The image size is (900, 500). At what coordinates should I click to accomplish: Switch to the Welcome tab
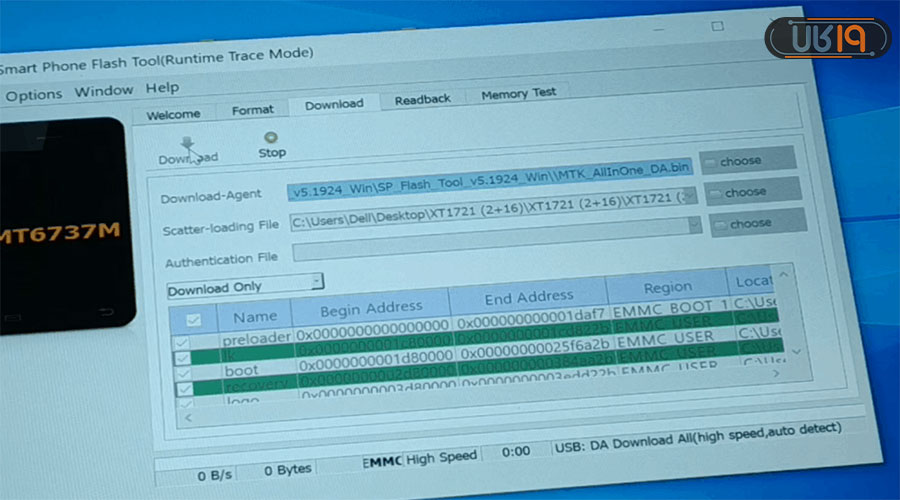pos(173,114)
